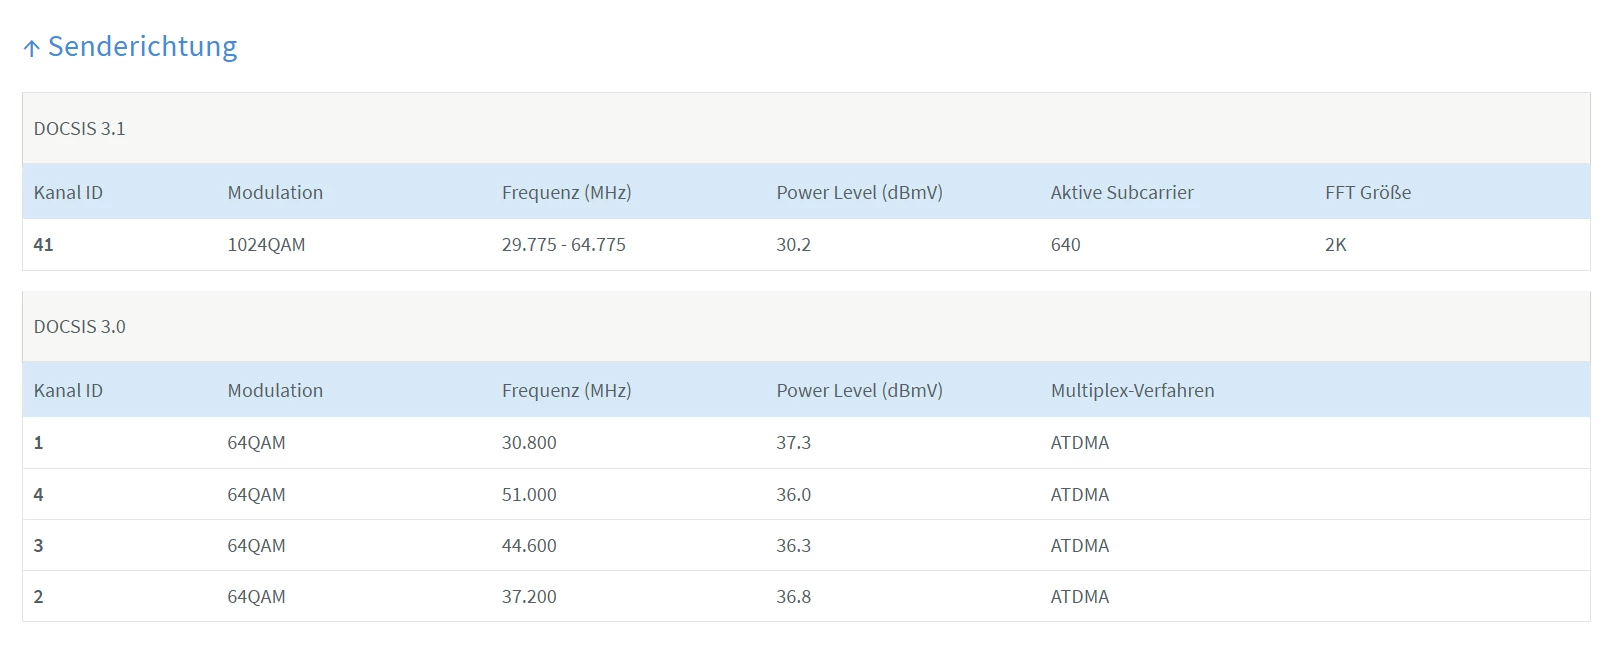Select the 44.600 frequency cell
The image size is (1612, 645).
pos(529,546)
